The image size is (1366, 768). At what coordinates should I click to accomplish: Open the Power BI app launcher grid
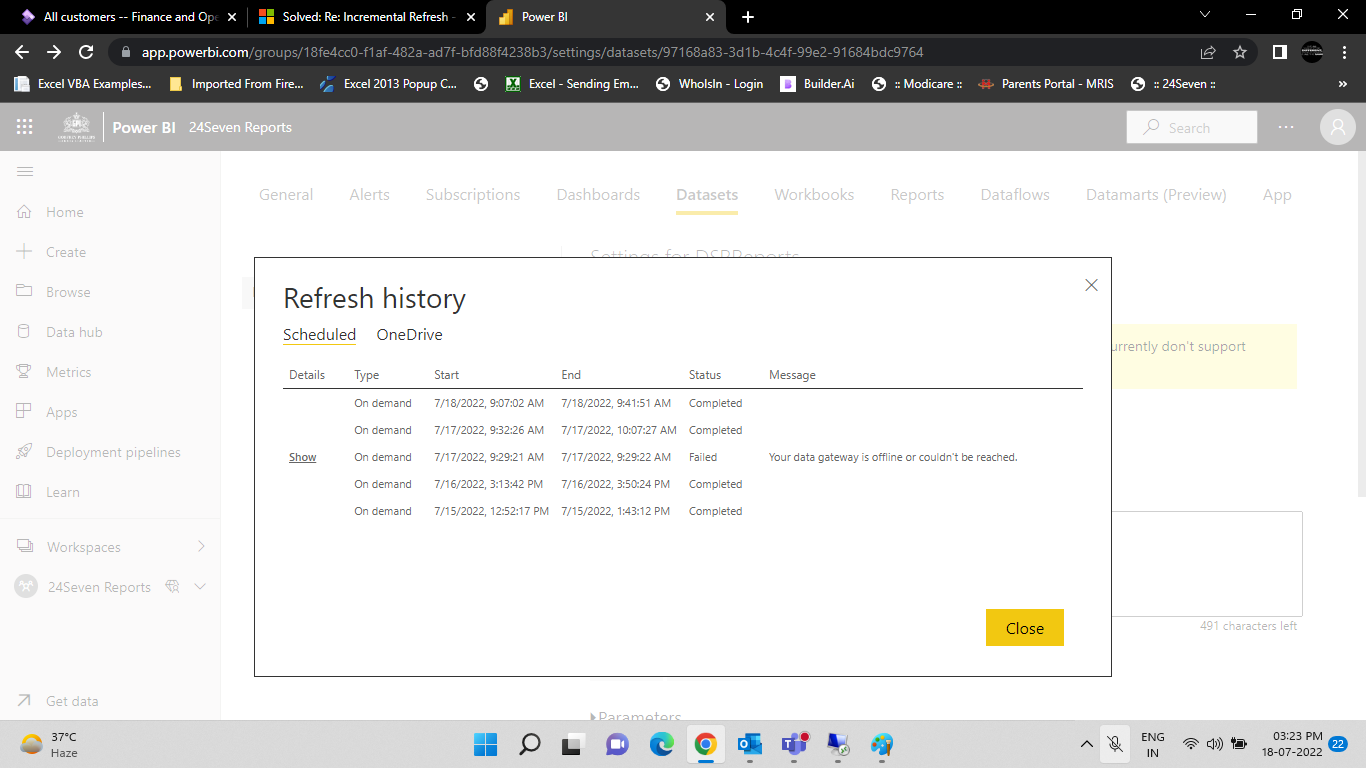pos(25,127)
